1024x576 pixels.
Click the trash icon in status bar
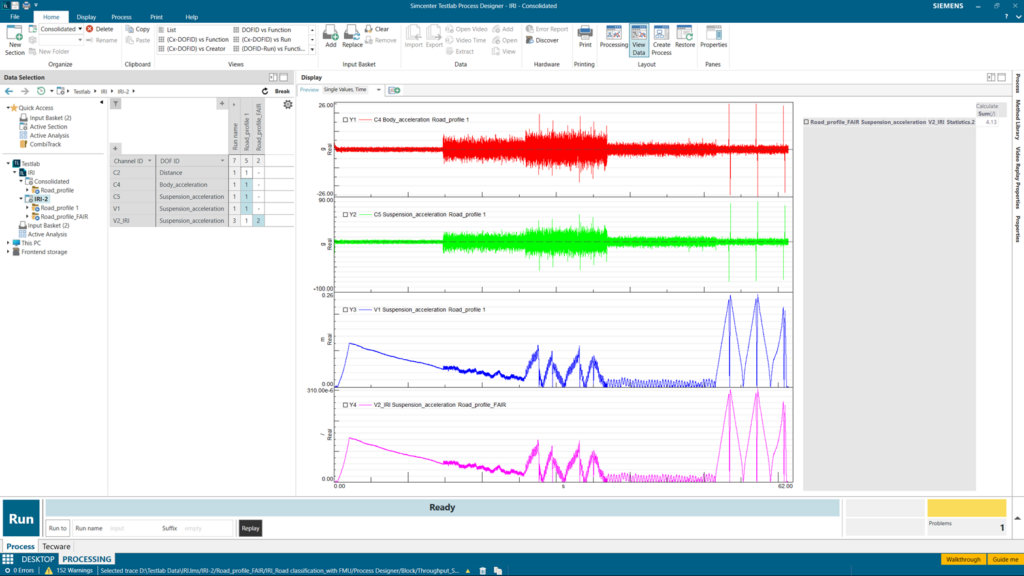pyautogui.click(x=483, y=570)
